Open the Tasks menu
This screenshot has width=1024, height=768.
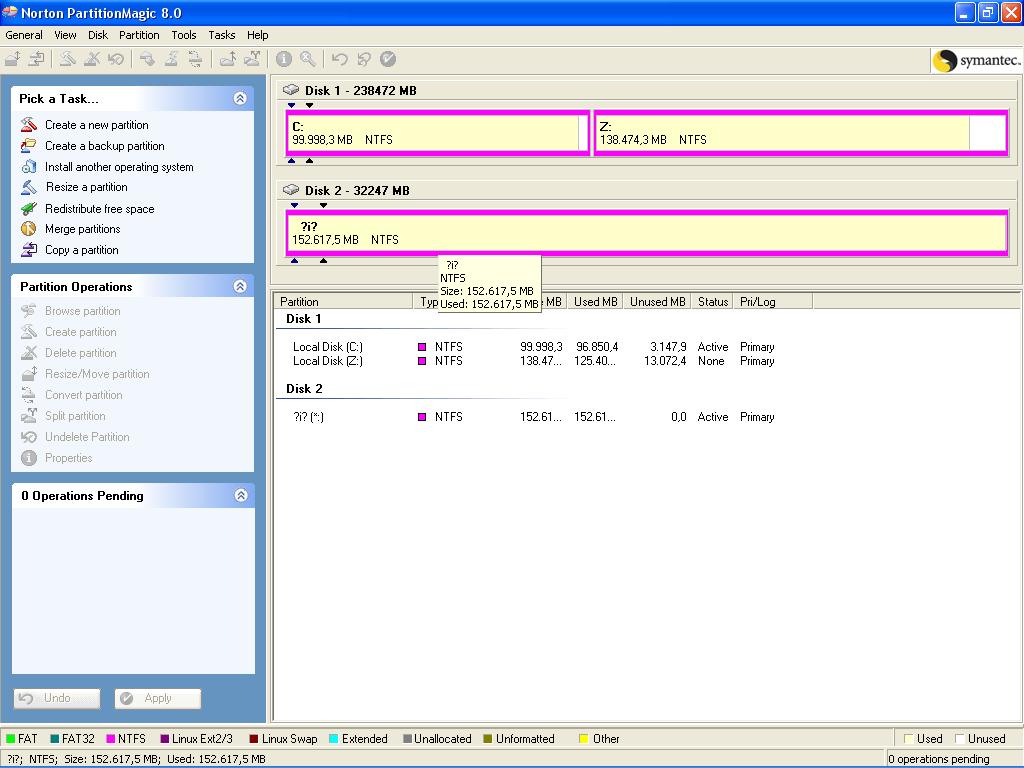(x=221, y=35)
